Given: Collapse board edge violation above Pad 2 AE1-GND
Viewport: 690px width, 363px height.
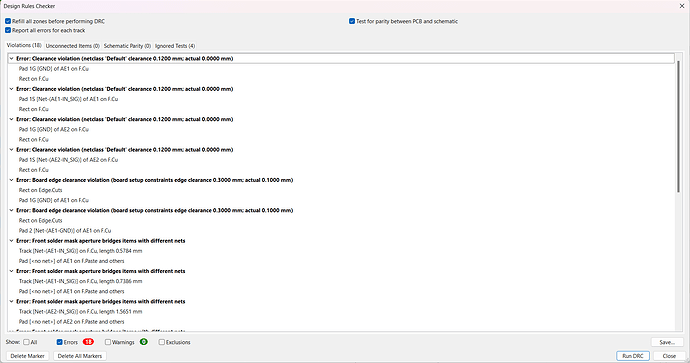Looking at the screenshot, I should coord(11,210).
